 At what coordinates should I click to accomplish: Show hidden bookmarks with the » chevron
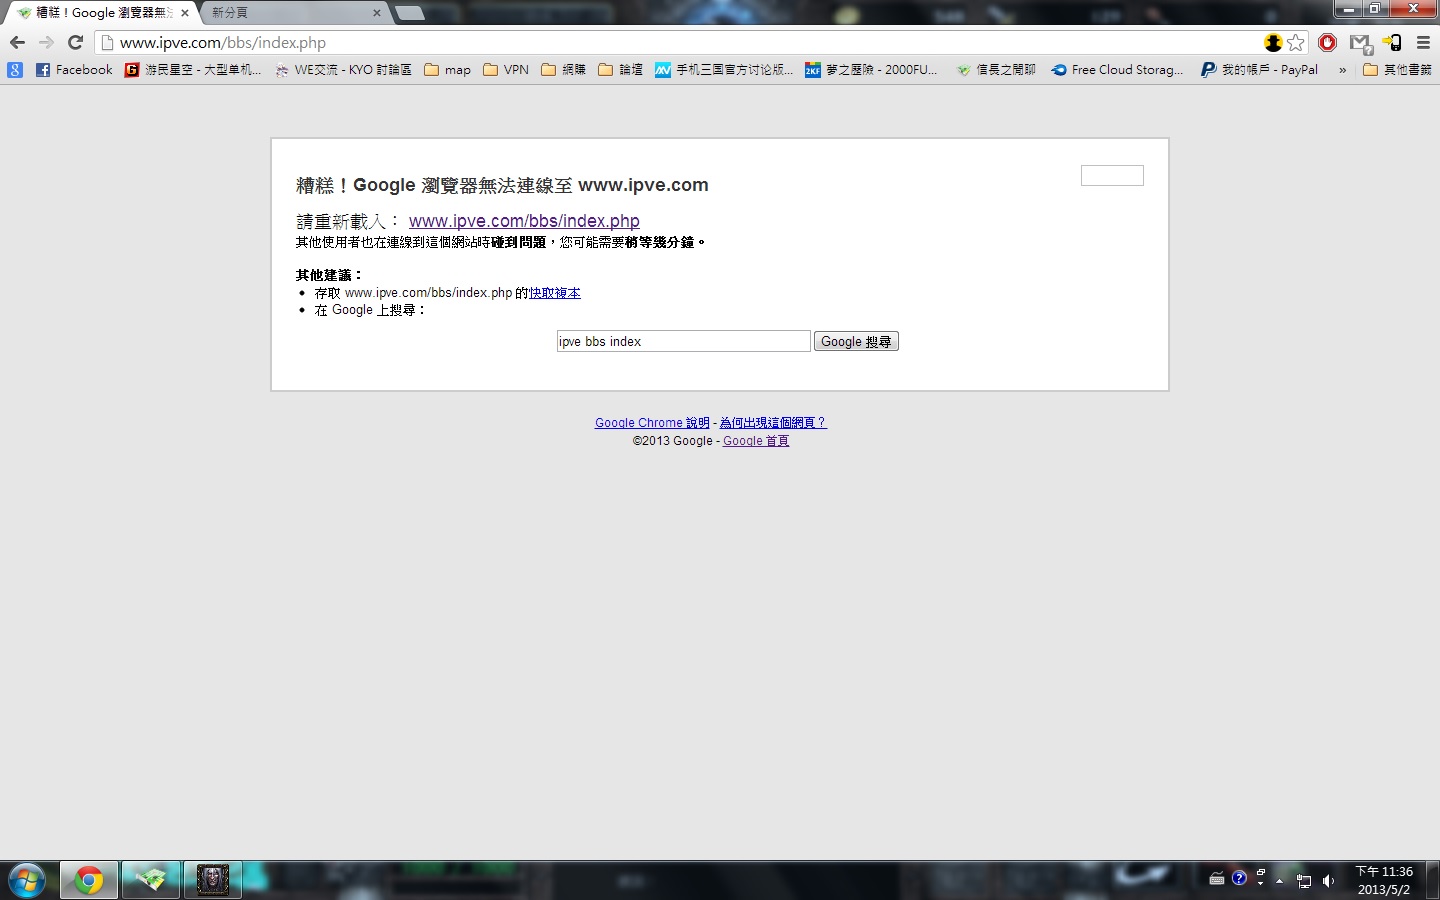click(x=1342, y=70)
